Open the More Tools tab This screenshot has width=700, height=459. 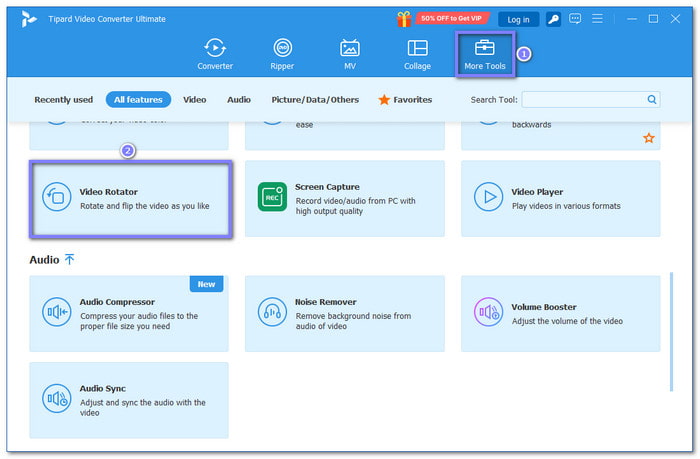tap(485, 54)
